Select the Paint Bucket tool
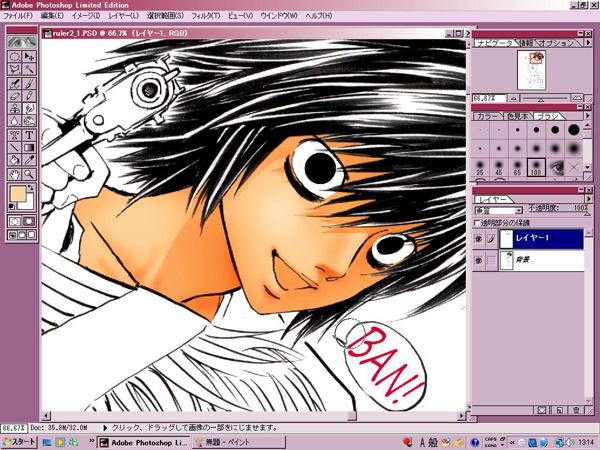Viewport: 600px width, 450px height. coord(15,160)
